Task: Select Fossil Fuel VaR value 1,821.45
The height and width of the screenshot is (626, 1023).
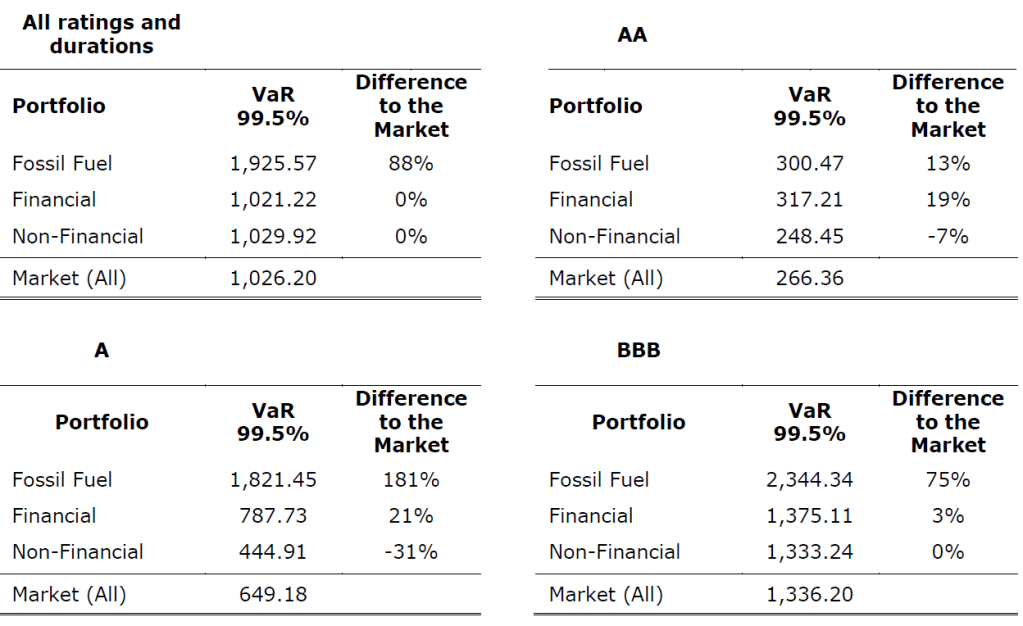Action: coord(273,480)
